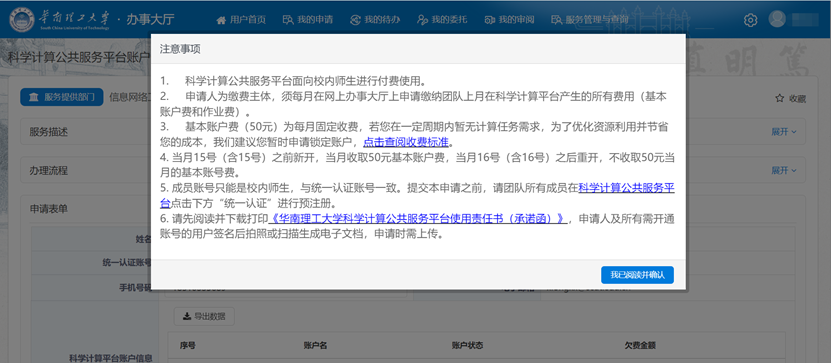Screen dimensions: 831x363
Task: Open the settings gear icon
Action: [x=750, y=20]
